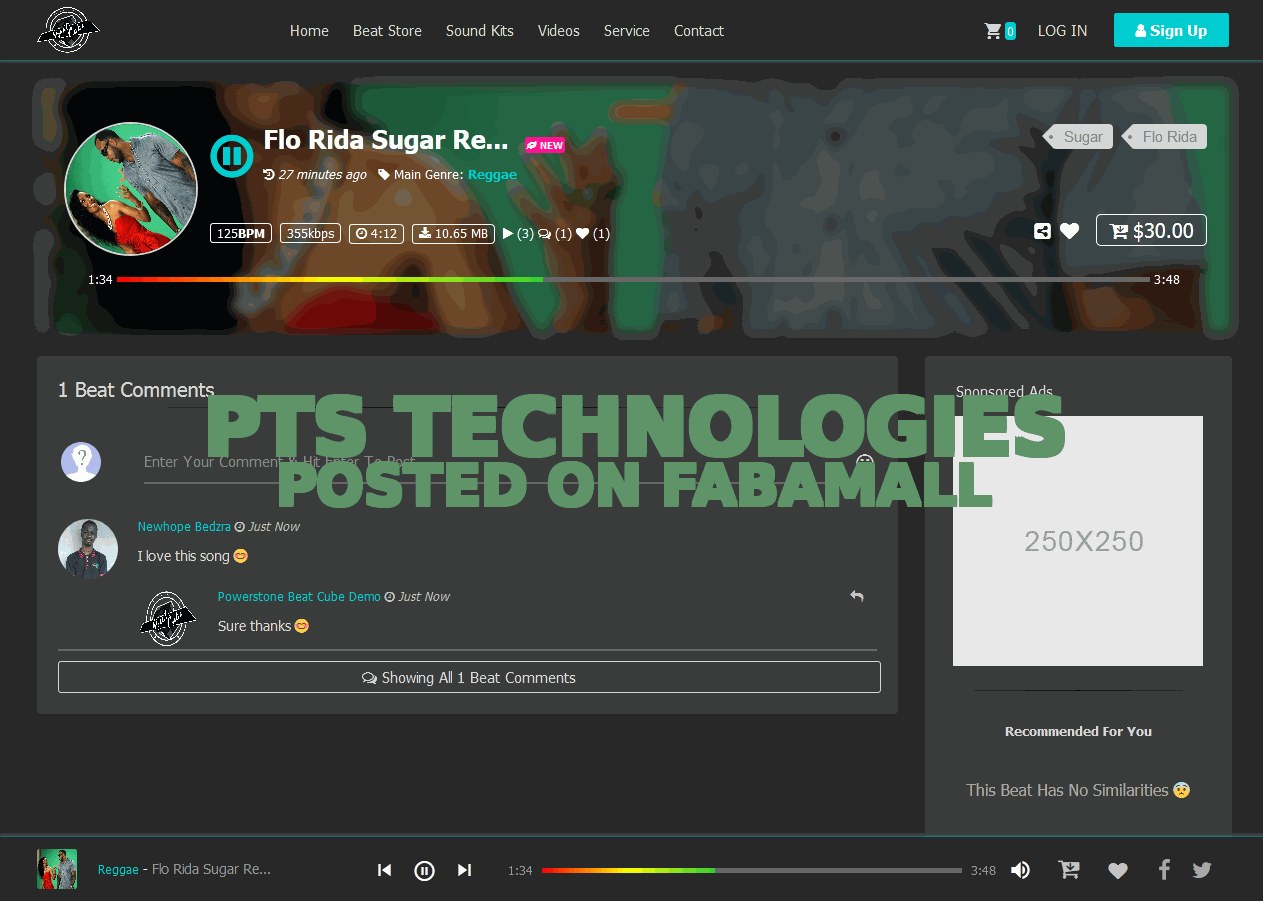Open Newhope Bedzra's profile link

click(184, 527)
